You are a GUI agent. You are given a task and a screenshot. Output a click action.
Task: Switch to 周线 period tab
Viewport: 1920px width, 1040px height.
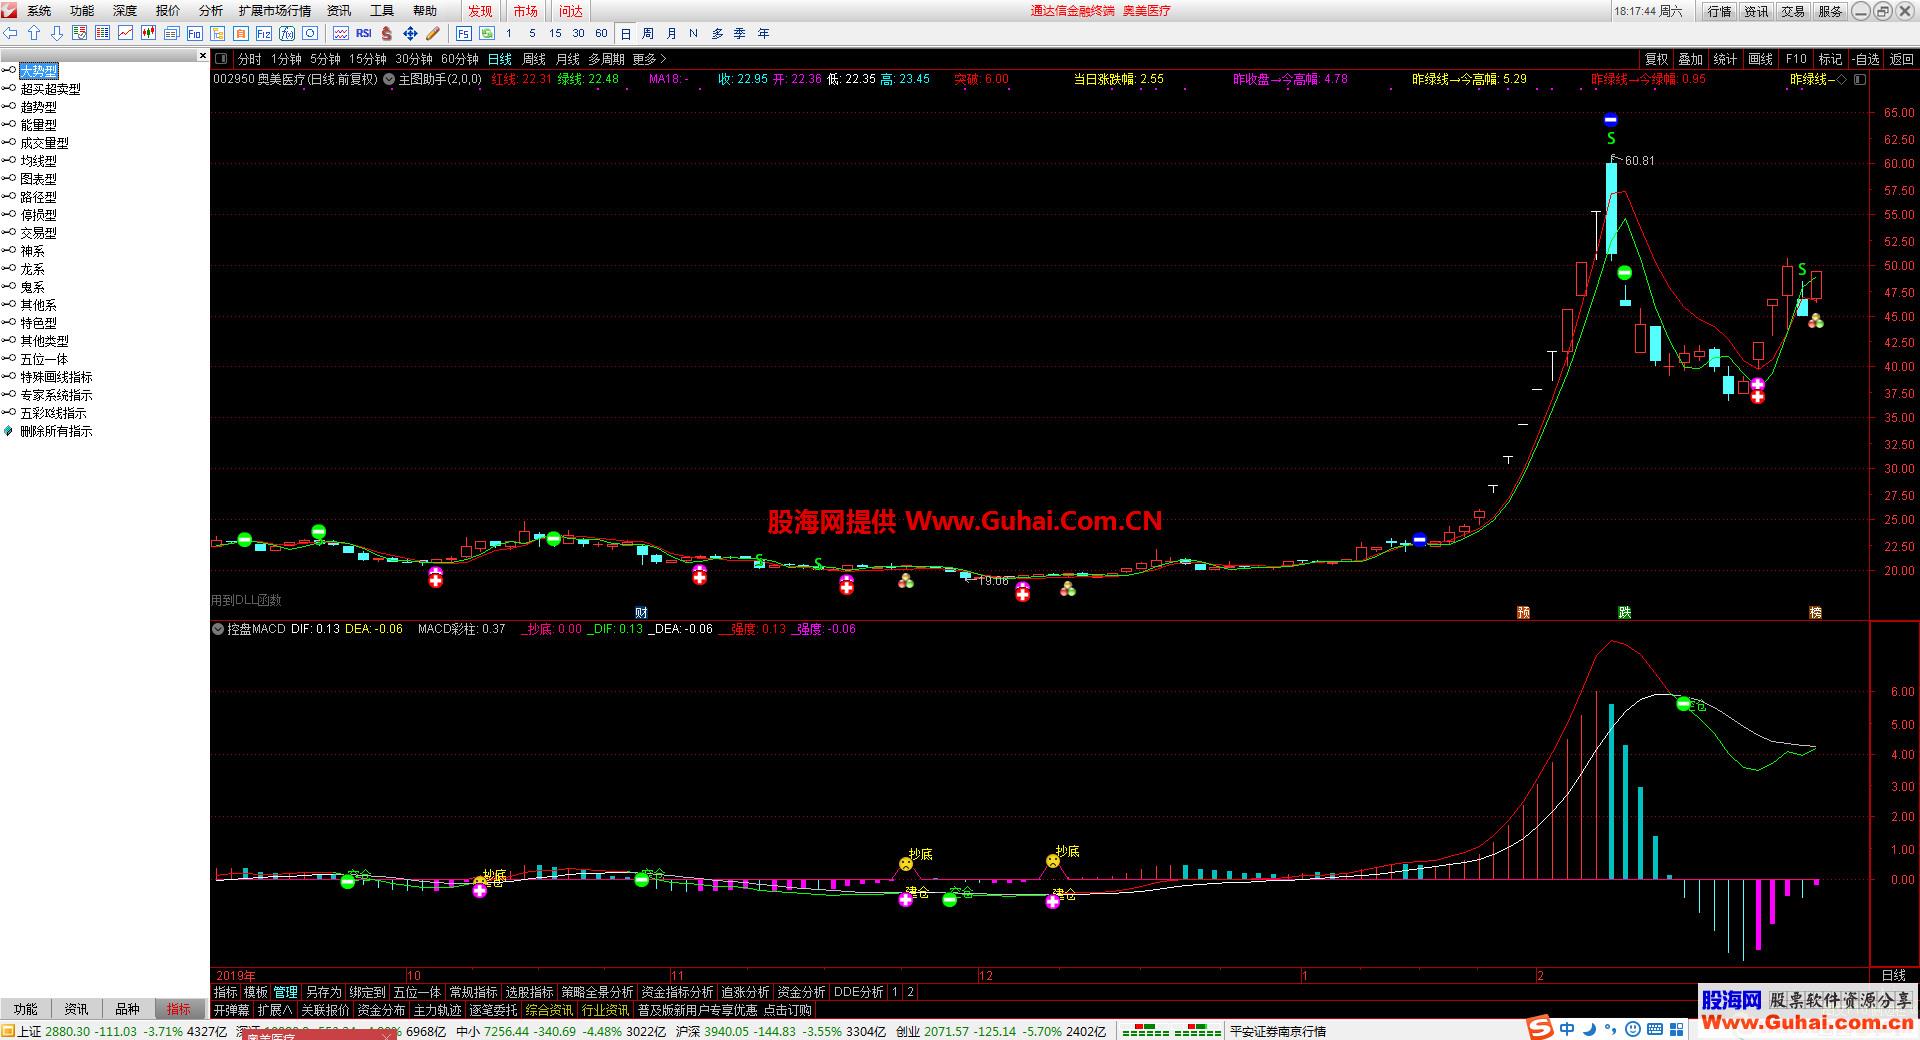534,59
